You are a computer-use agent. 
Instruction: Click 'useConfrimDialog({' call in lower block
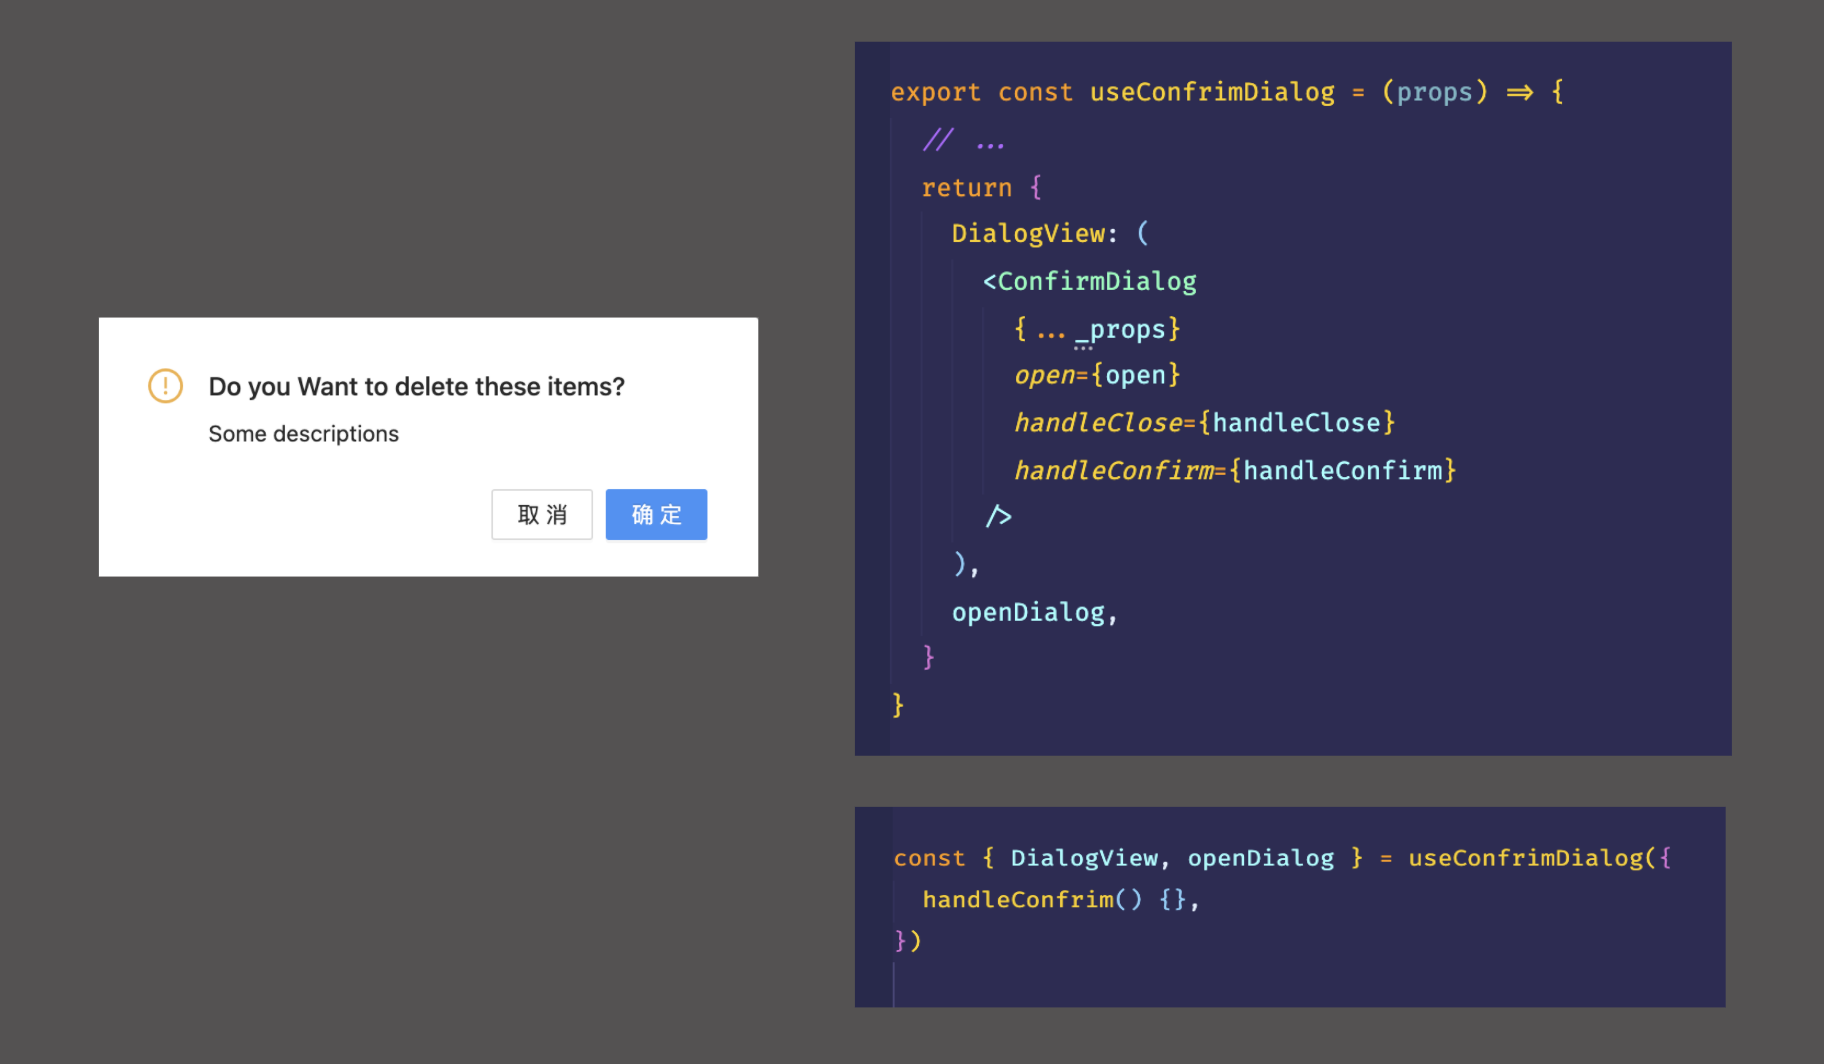(1540, 858)
